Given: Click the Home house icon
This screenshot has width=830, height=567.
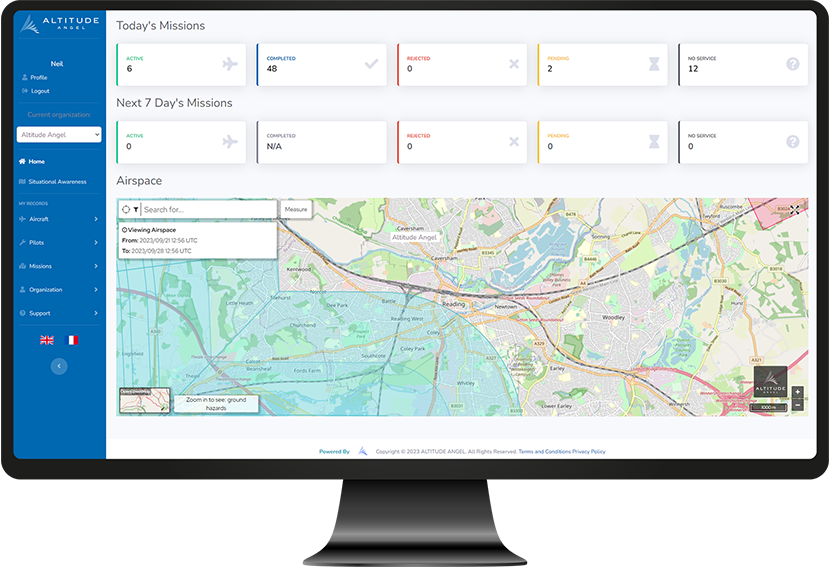Looking at the screenshot, I should point(22,161).
